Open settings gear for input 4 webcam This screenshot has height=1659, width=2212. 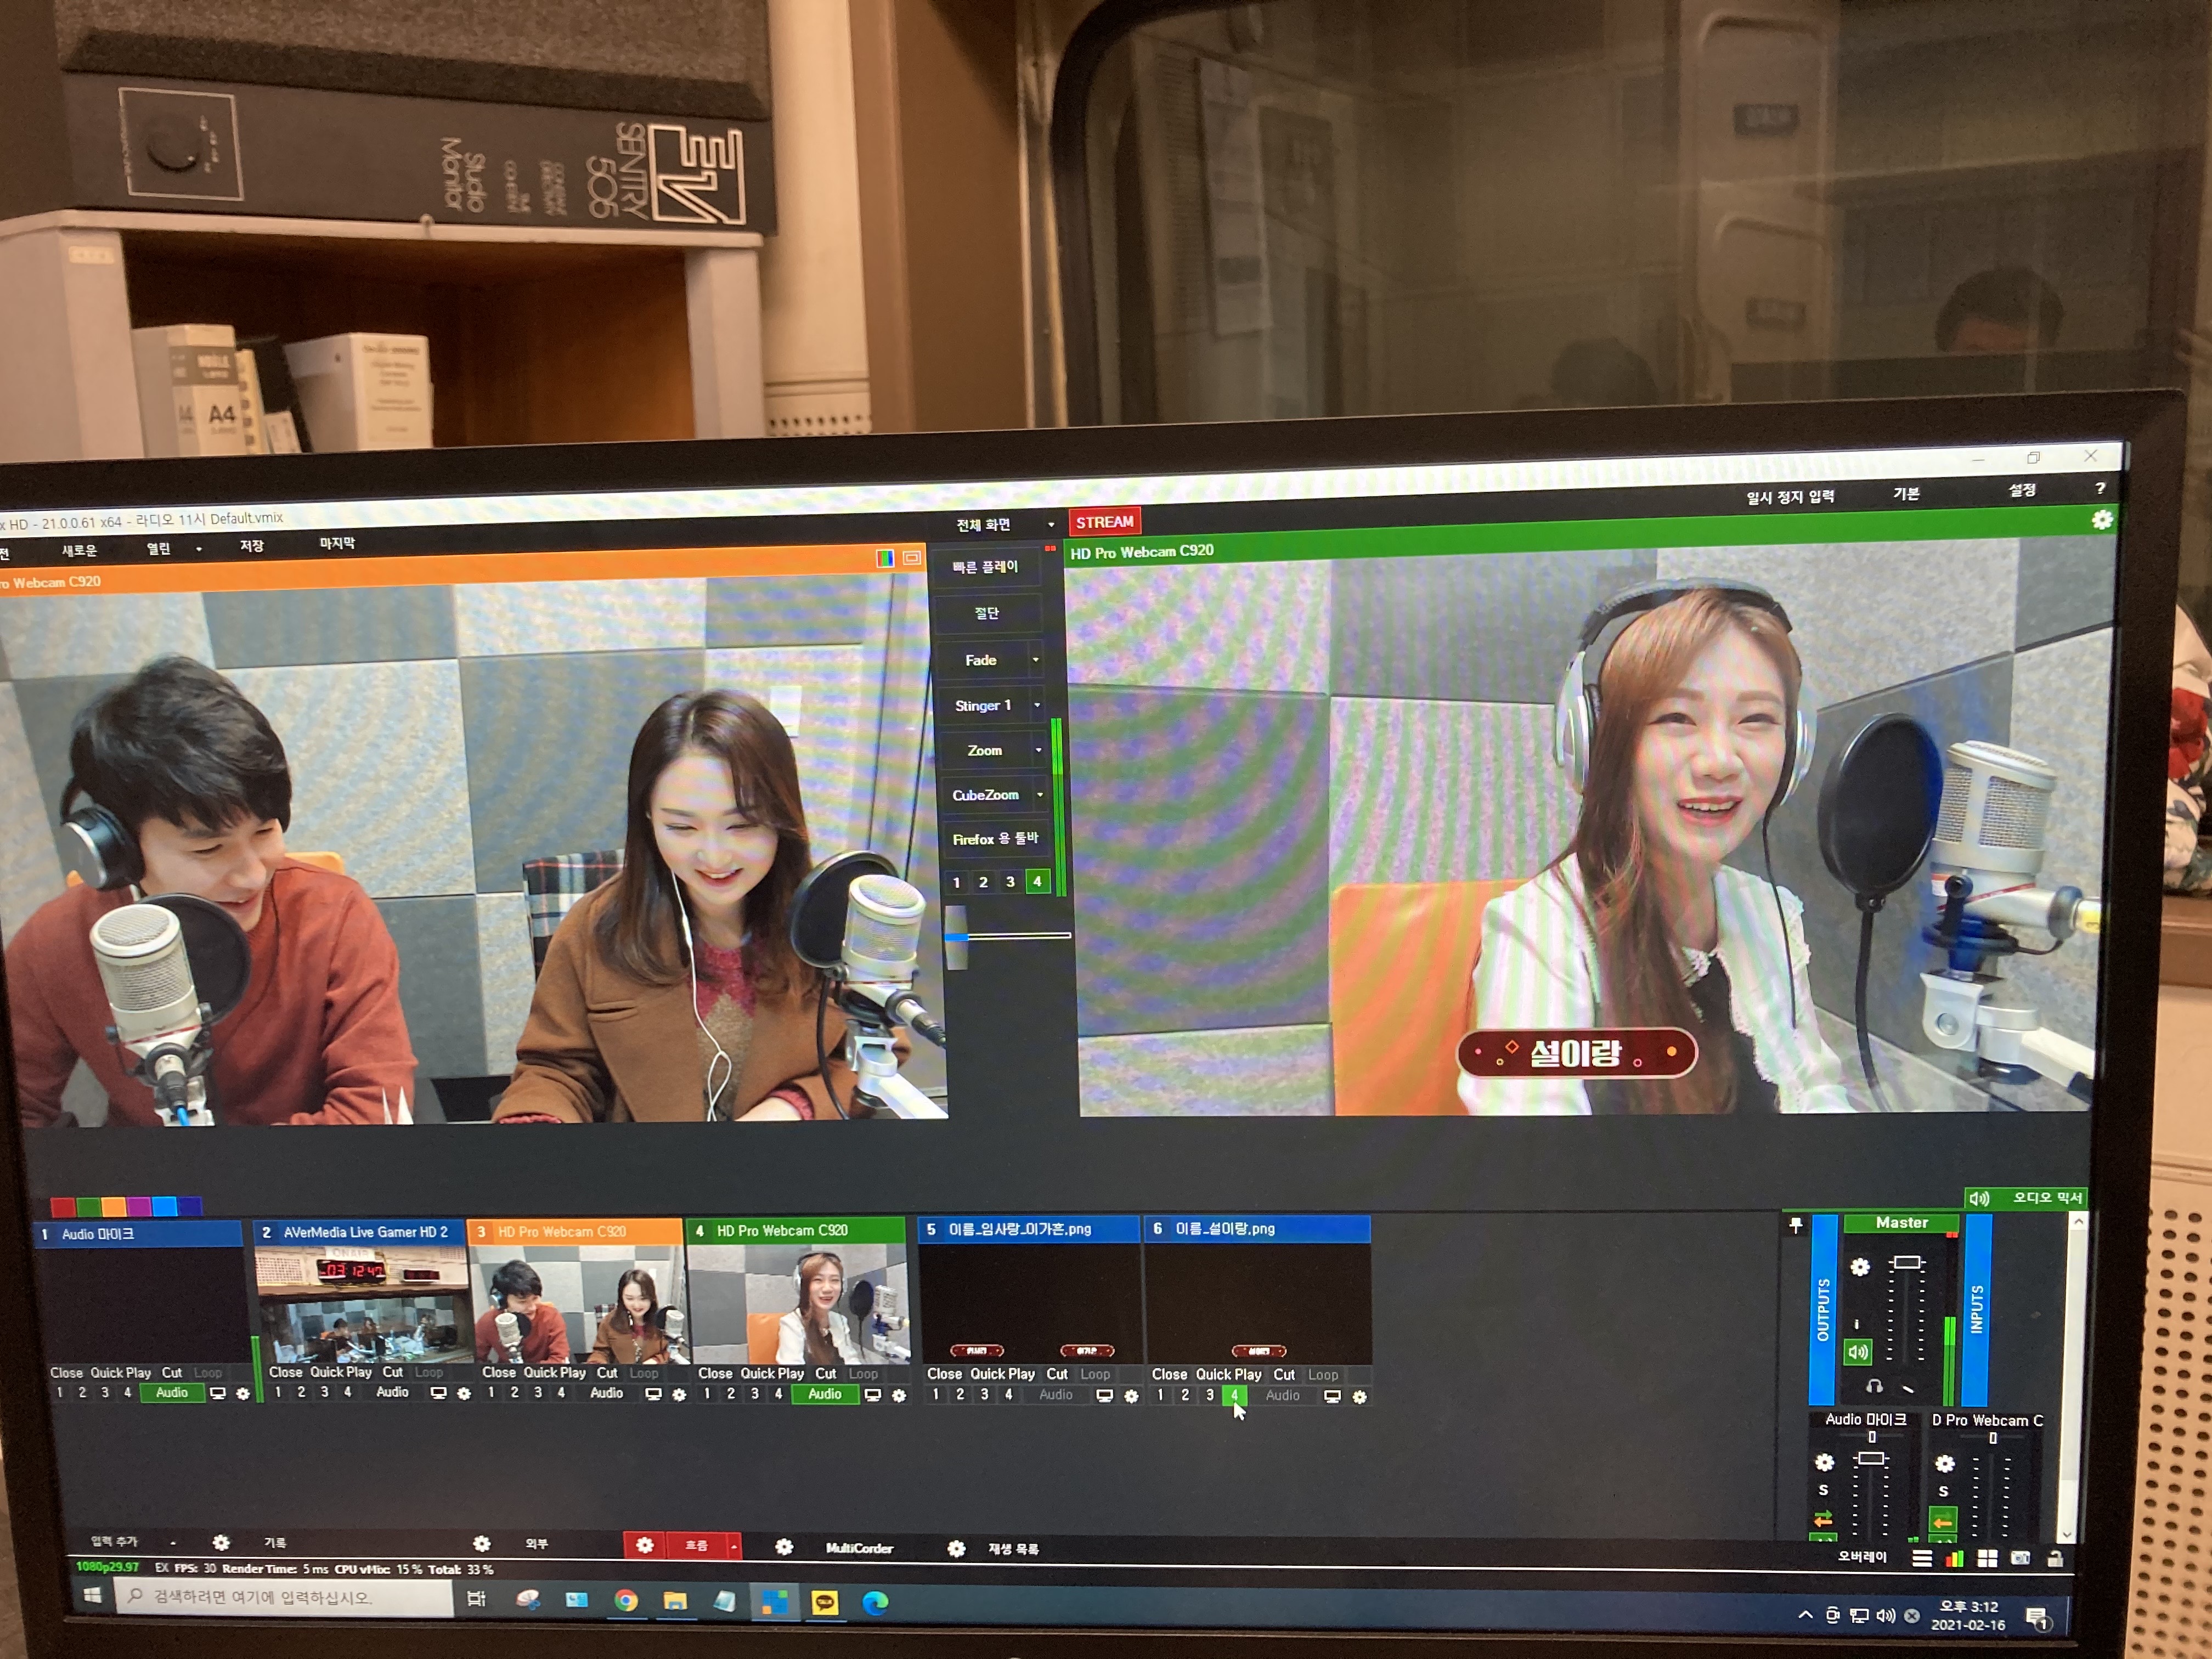click(x=898, y=1396)
